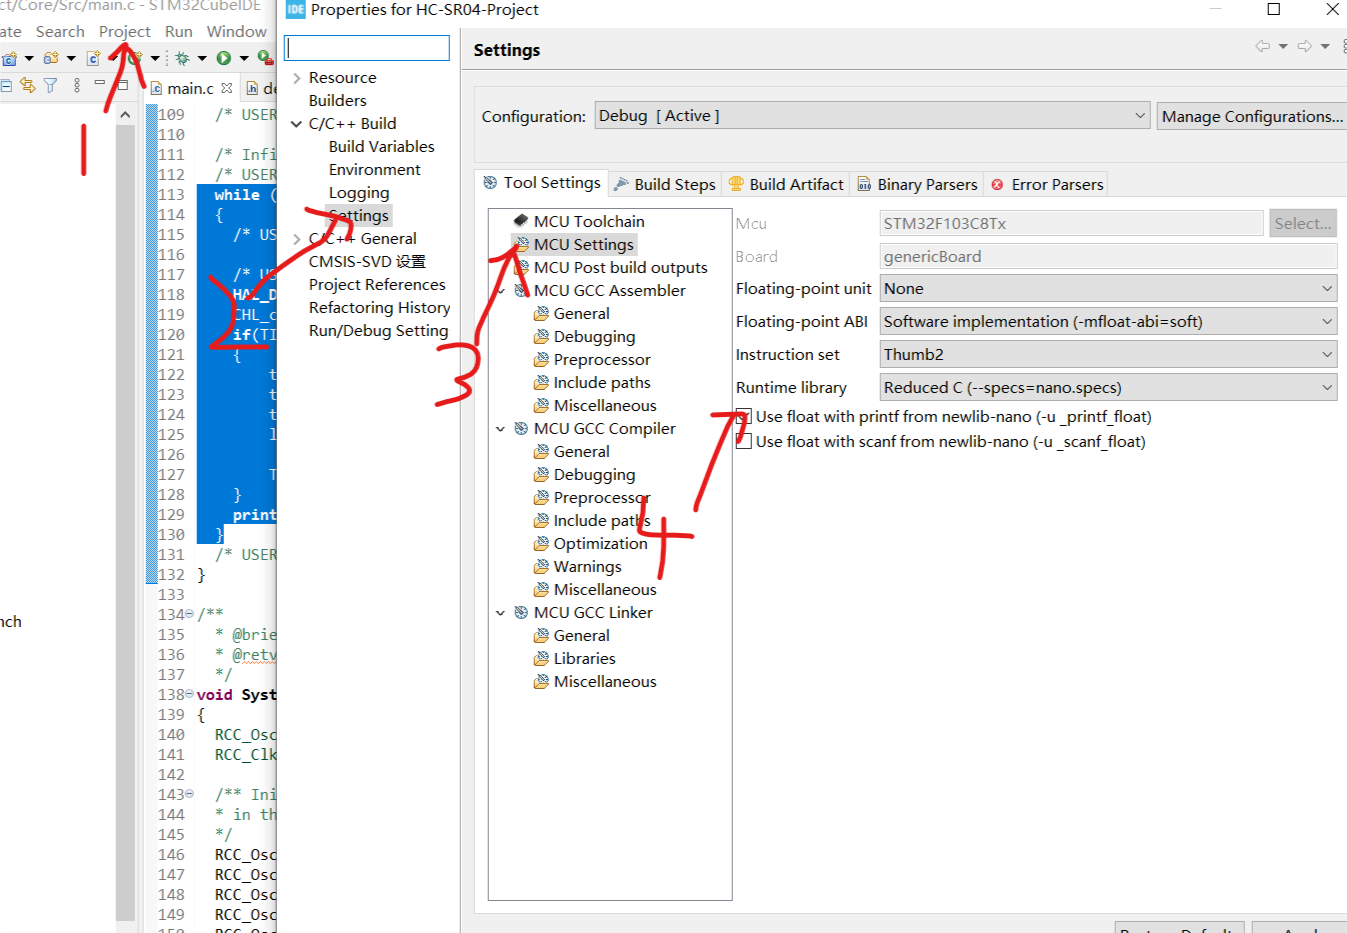
Task: Open the Project menu
Action: (x=125, y=31)
